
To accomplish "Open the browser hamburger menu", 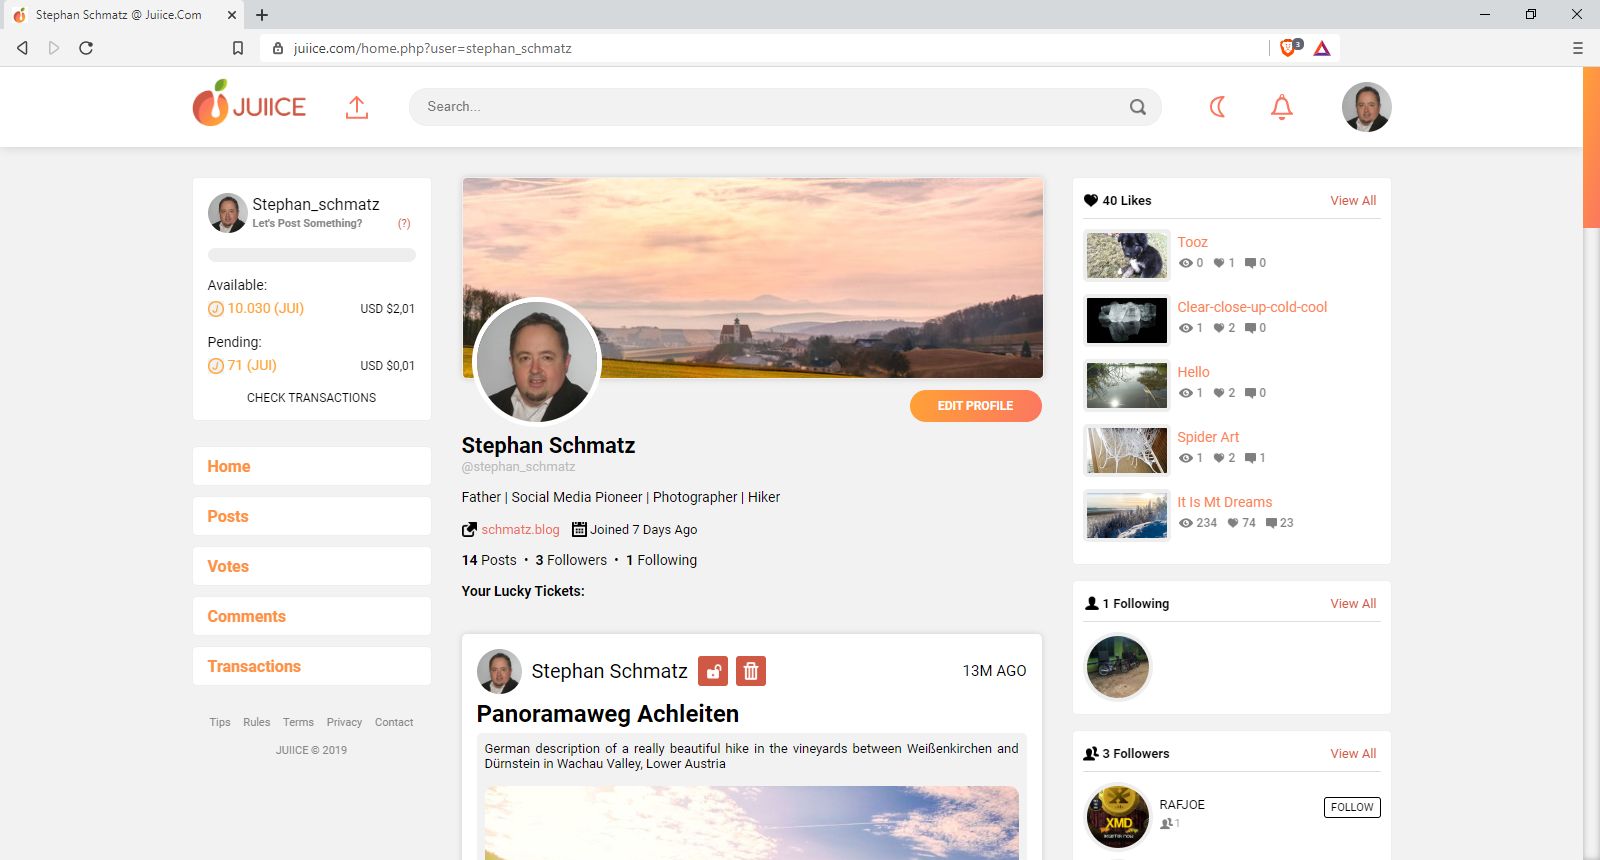I will click(x=1578, y=48).
